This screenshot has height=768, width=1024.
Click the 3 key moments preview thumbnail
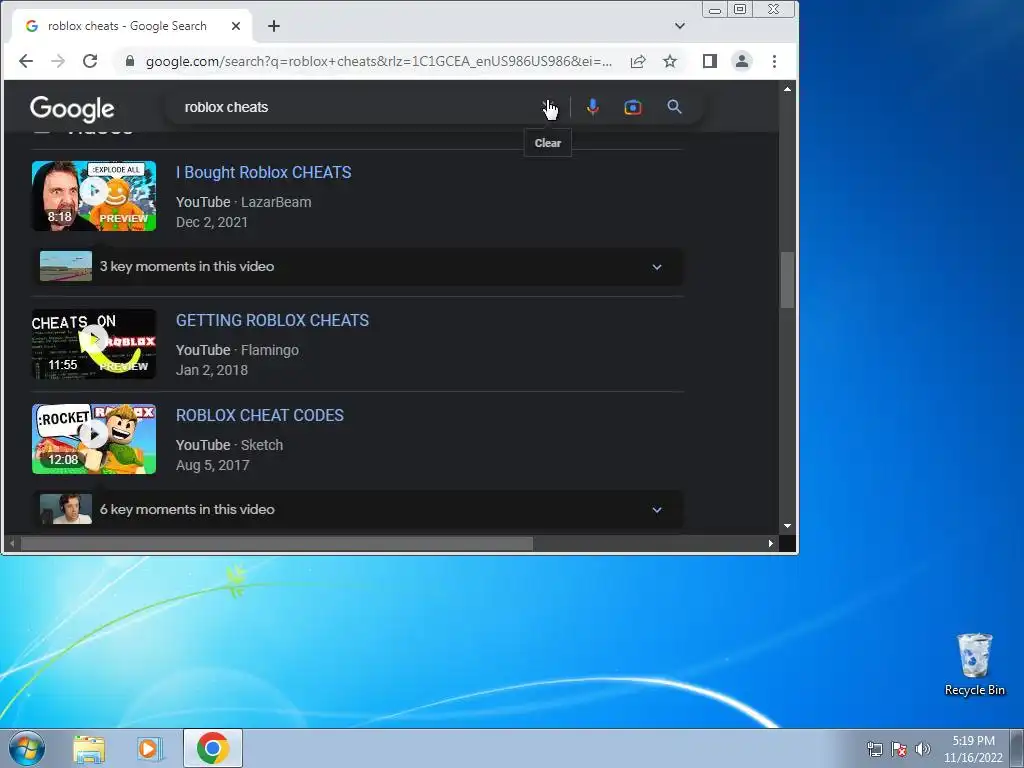[x=66, y=266]
